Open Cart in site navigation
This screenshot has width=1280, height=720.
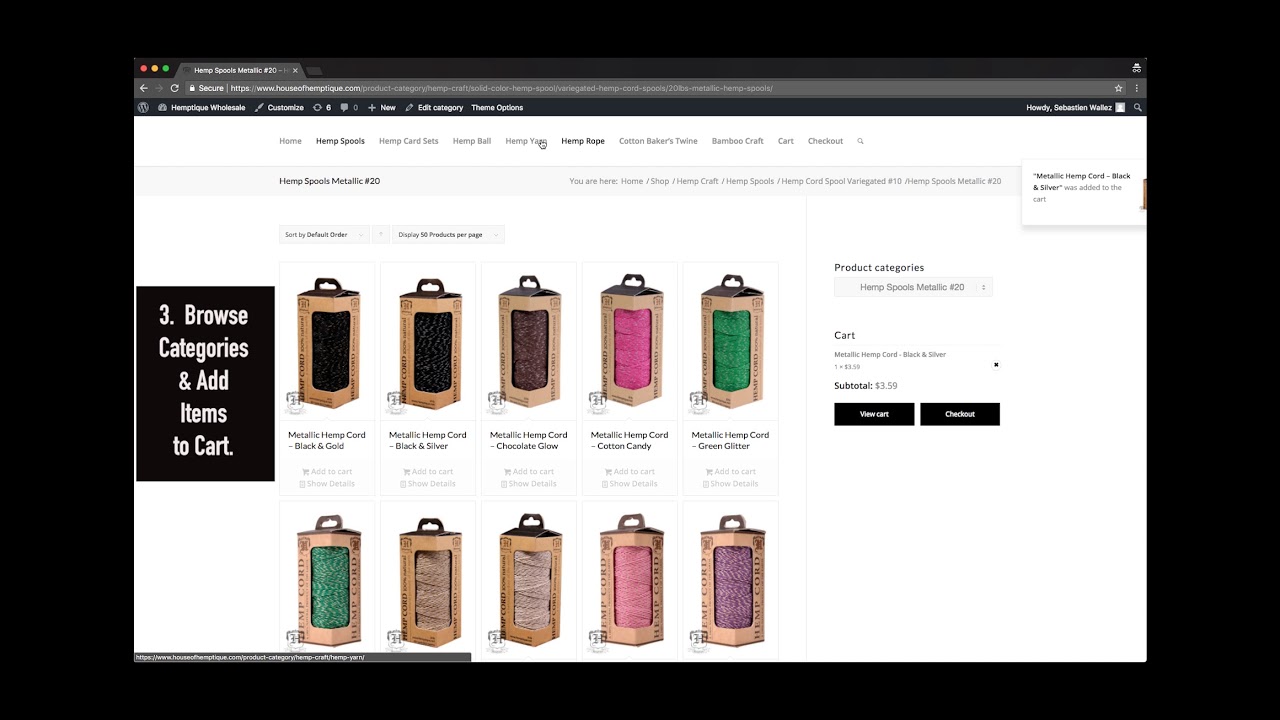coord(786,141)
